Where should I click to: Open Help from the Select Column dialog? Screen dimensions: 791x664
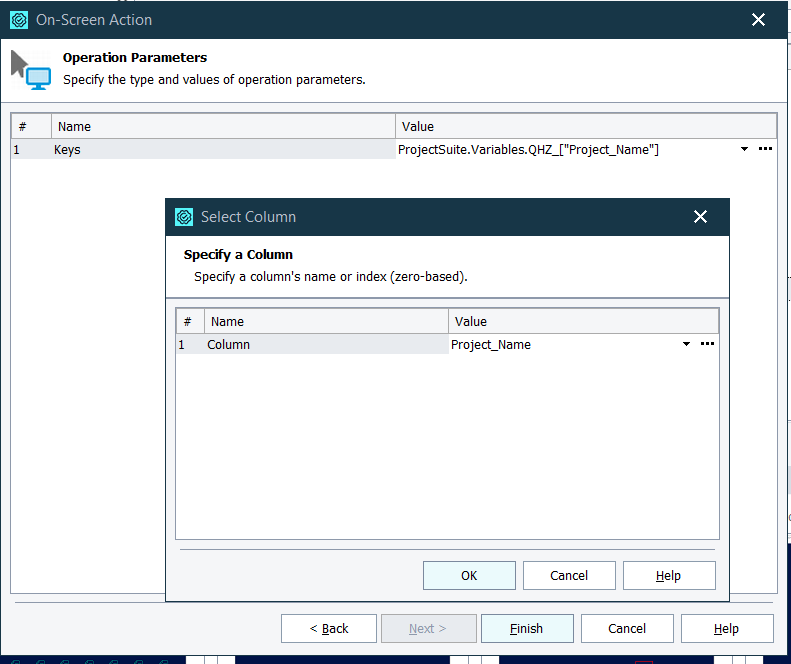tap(668, 575)
